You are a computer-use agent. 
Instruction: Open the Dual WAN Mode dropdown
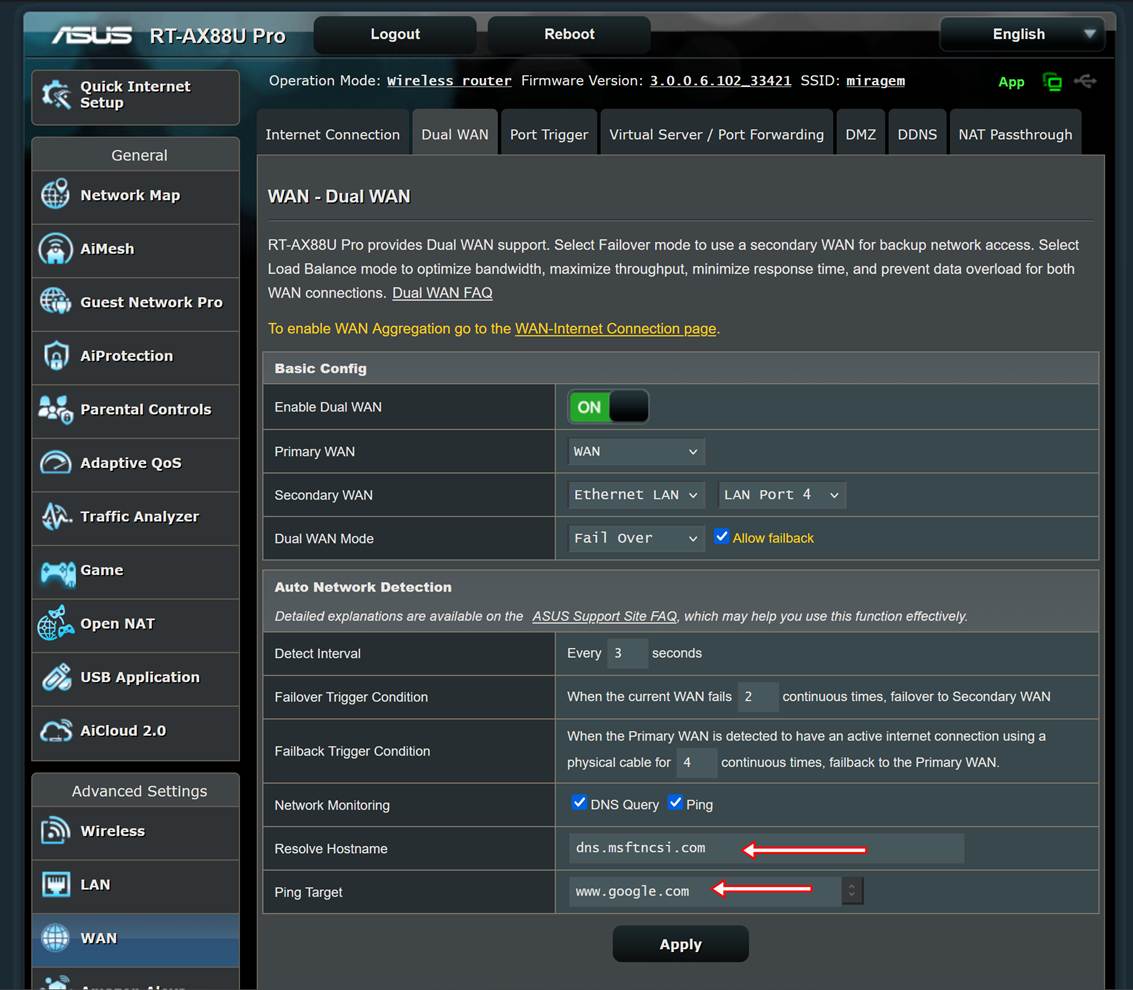click(636, 538)
